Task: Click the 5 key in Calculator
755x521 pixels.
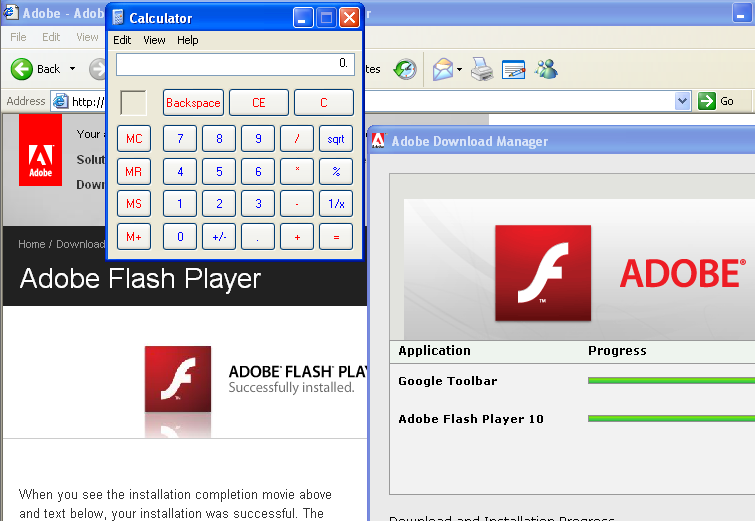Action: tap(219, 171)
